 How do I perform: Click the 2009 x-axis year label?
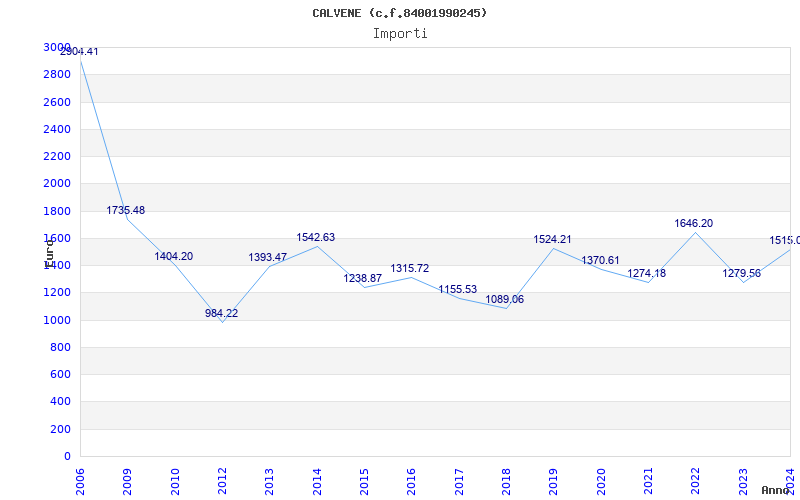(x=127, y=482)
